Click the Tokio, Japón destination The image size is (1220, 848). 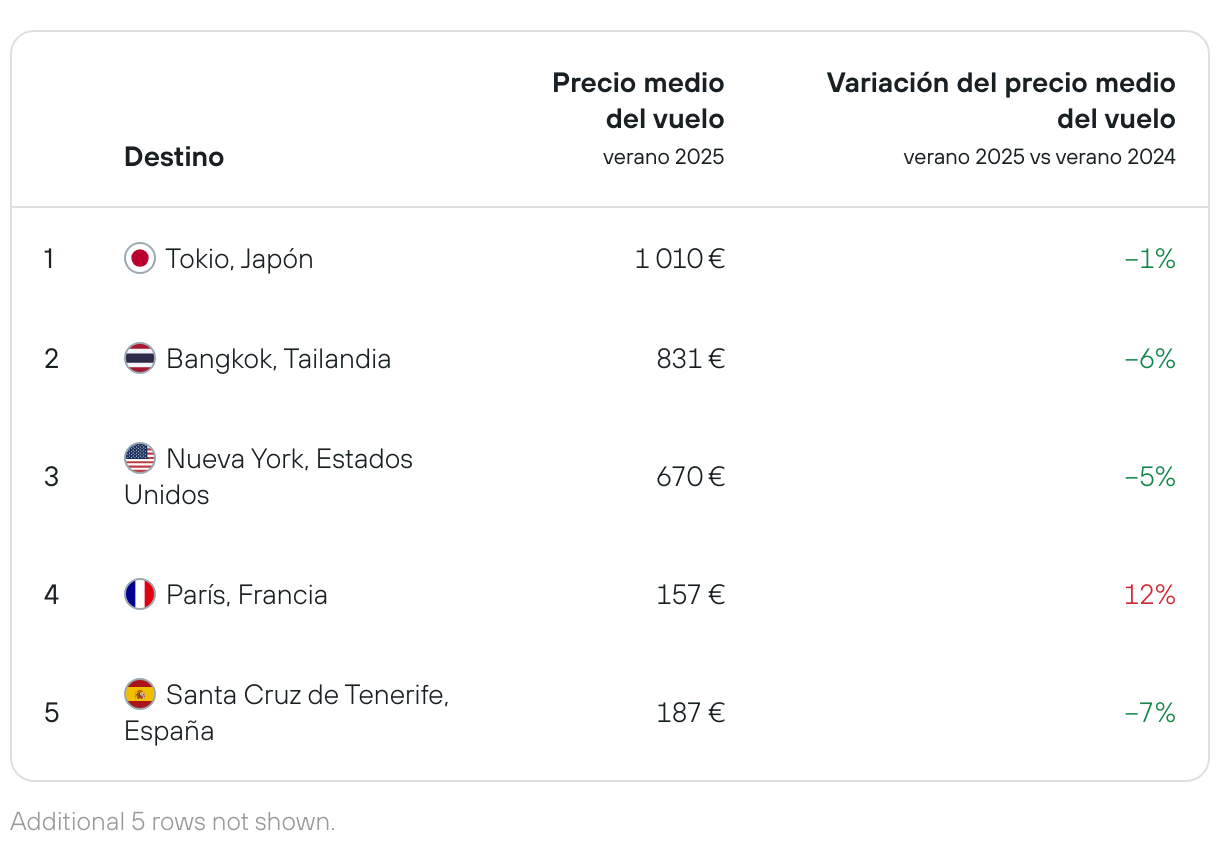point(240,259)
